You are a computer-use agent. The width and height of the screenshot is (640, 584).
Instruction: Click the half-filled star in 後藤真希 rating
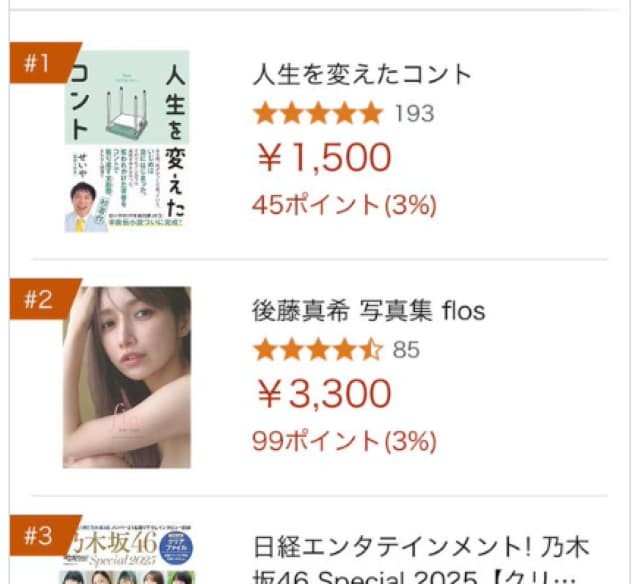click(370, 350)
